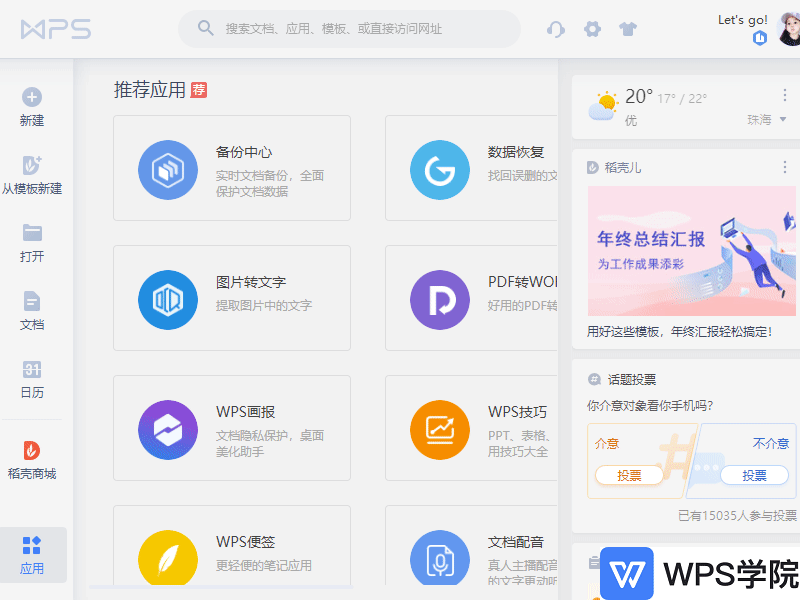Open the weather card options menu
The height and width of the screenshot is (600, 800).
point(785,95)
